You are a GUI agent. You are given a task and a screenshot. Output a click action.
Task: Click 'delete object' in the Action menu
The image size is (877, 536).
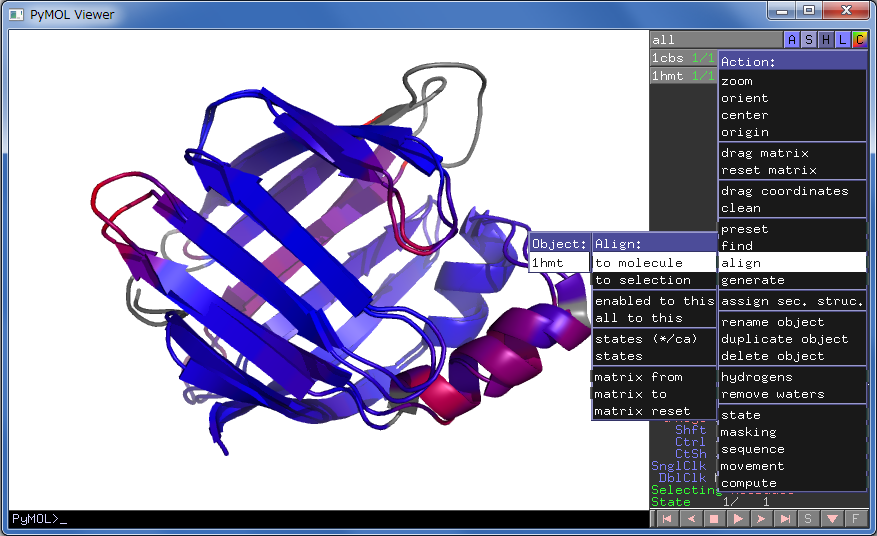coord(772,356)
